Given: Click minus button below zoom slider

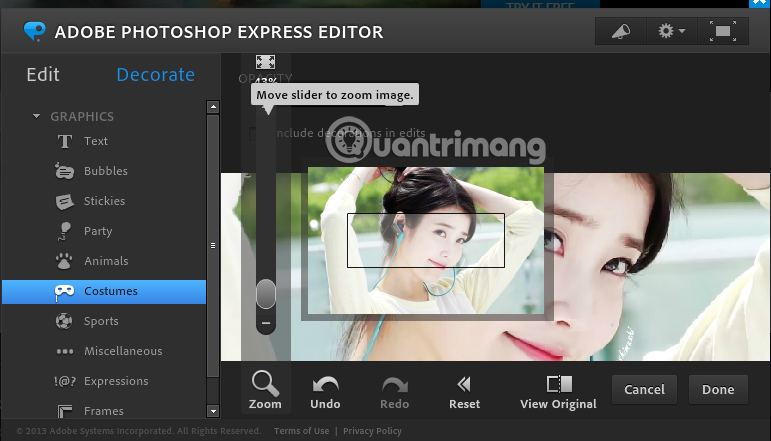Looking at the screenshot, I should 266,323.
